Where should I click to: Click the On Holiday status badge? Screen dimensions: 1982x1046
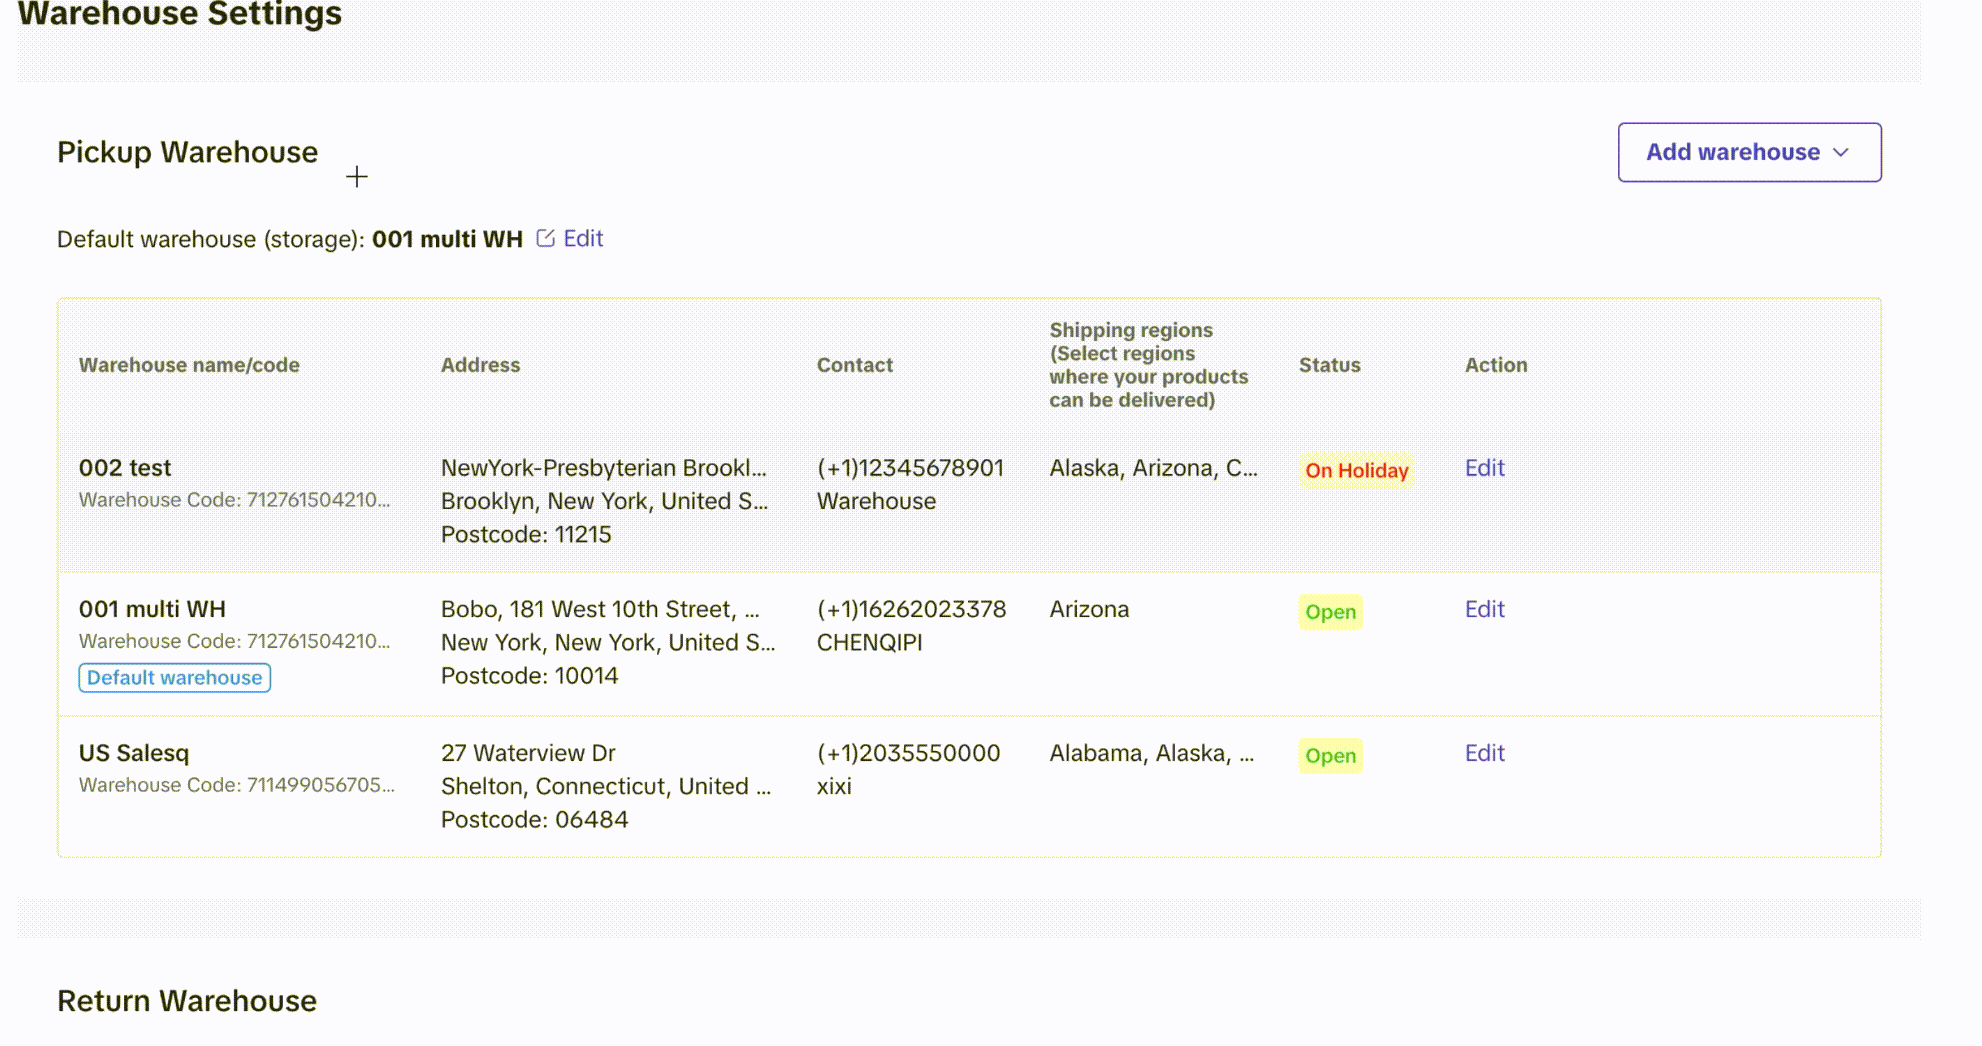[x=1356, y=470]
